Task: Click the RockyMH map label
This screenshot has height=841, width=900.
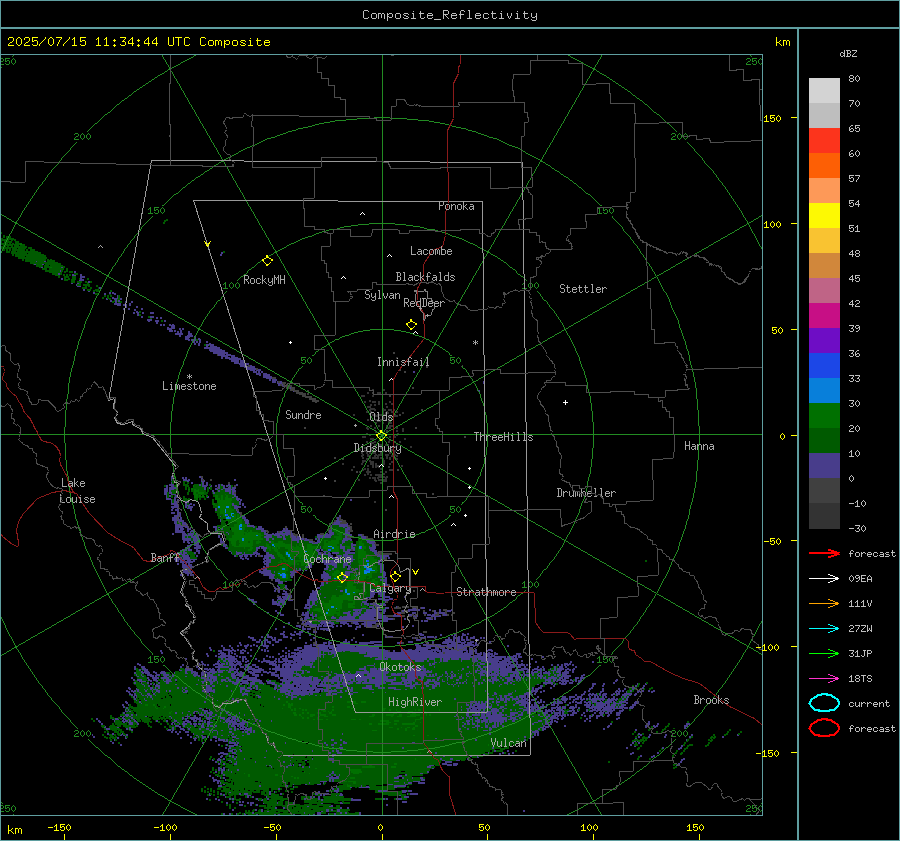Action: [264, 280]
